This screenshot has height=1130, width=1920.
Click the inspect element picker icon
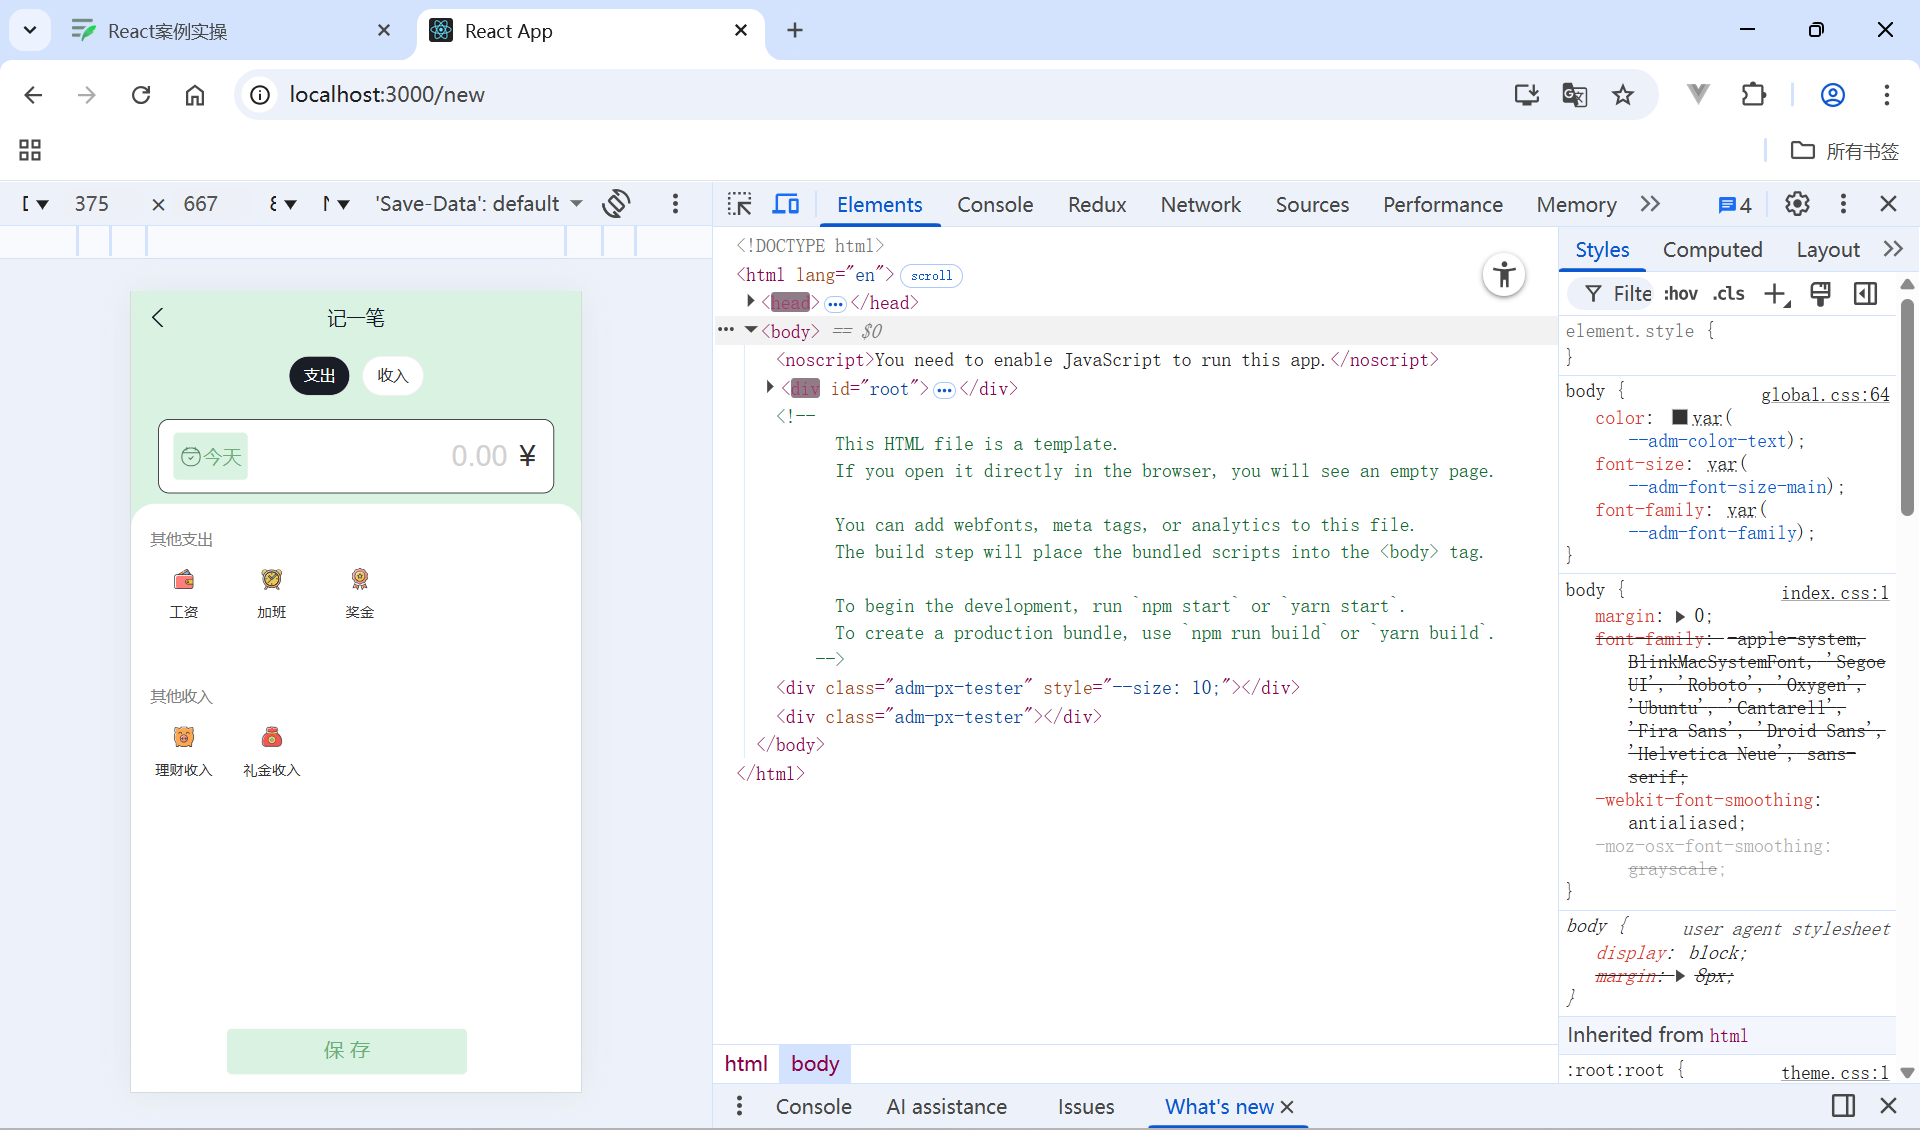pyautogui.click(x=740, y=204)
